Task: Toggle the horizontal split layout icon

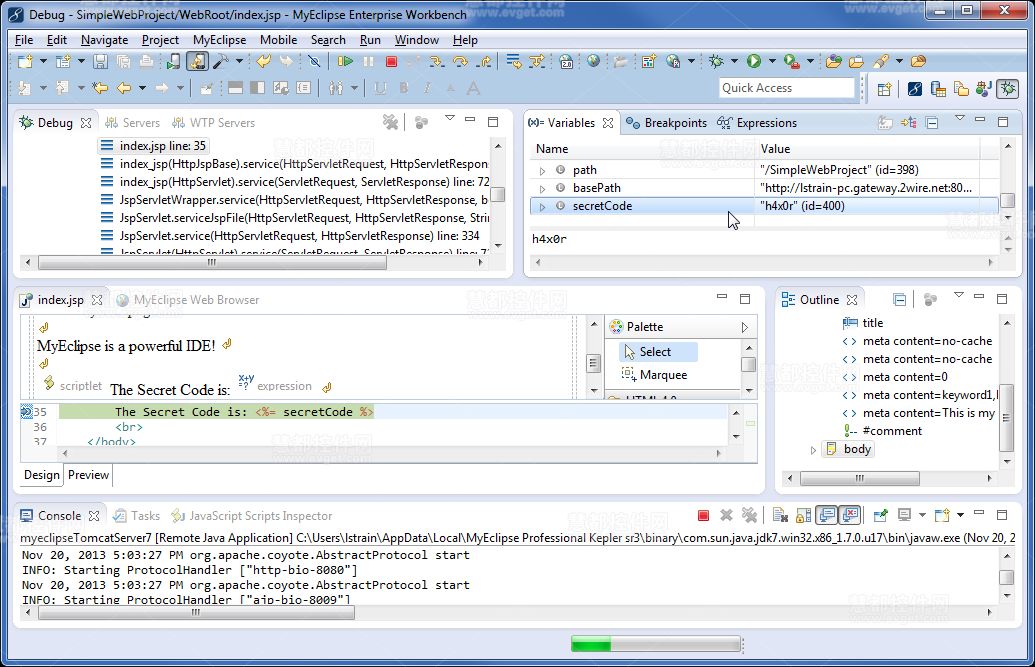Action: click(x=235, y=88)
